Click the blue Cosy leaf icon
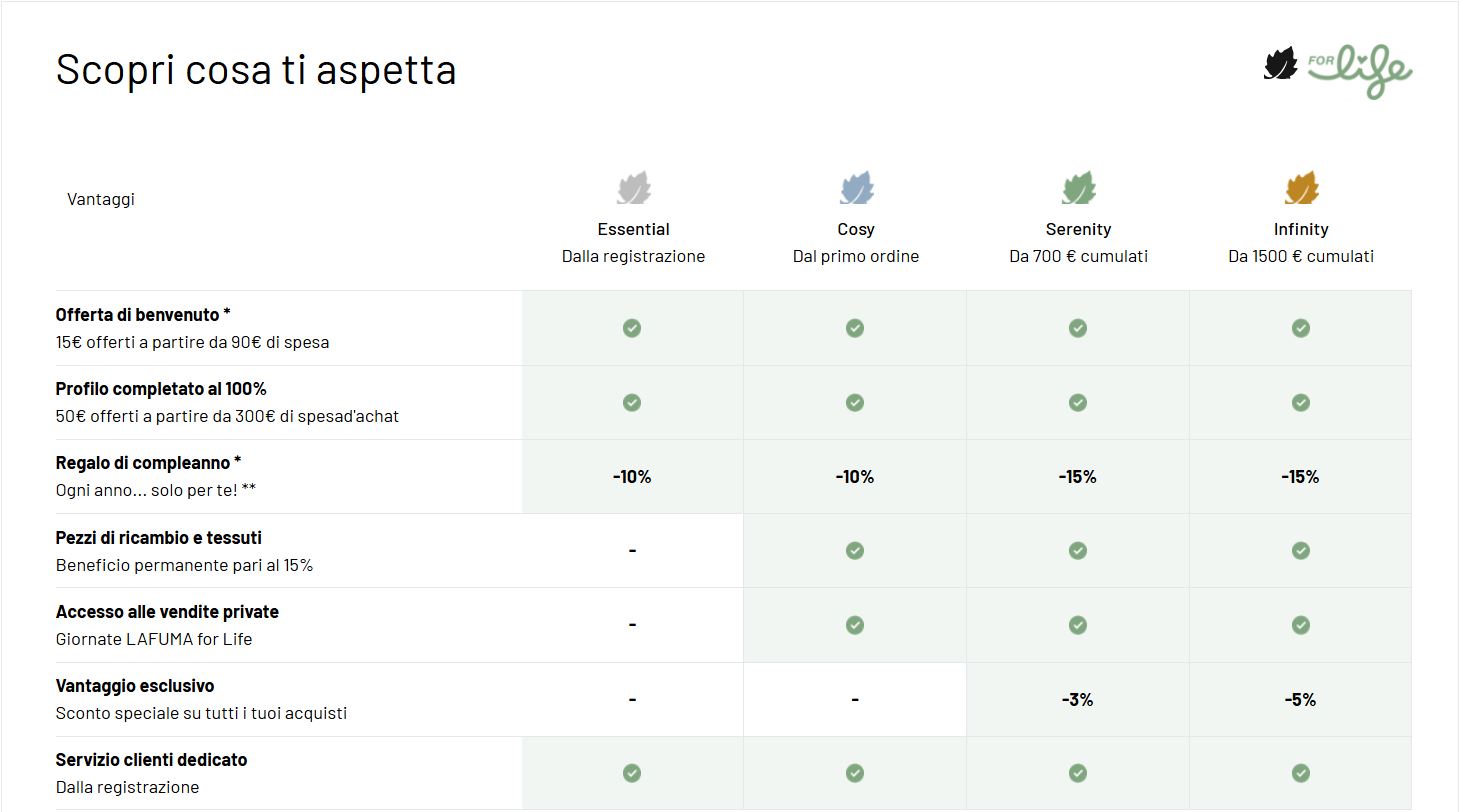1460x812 pixels. pos(857,188)
